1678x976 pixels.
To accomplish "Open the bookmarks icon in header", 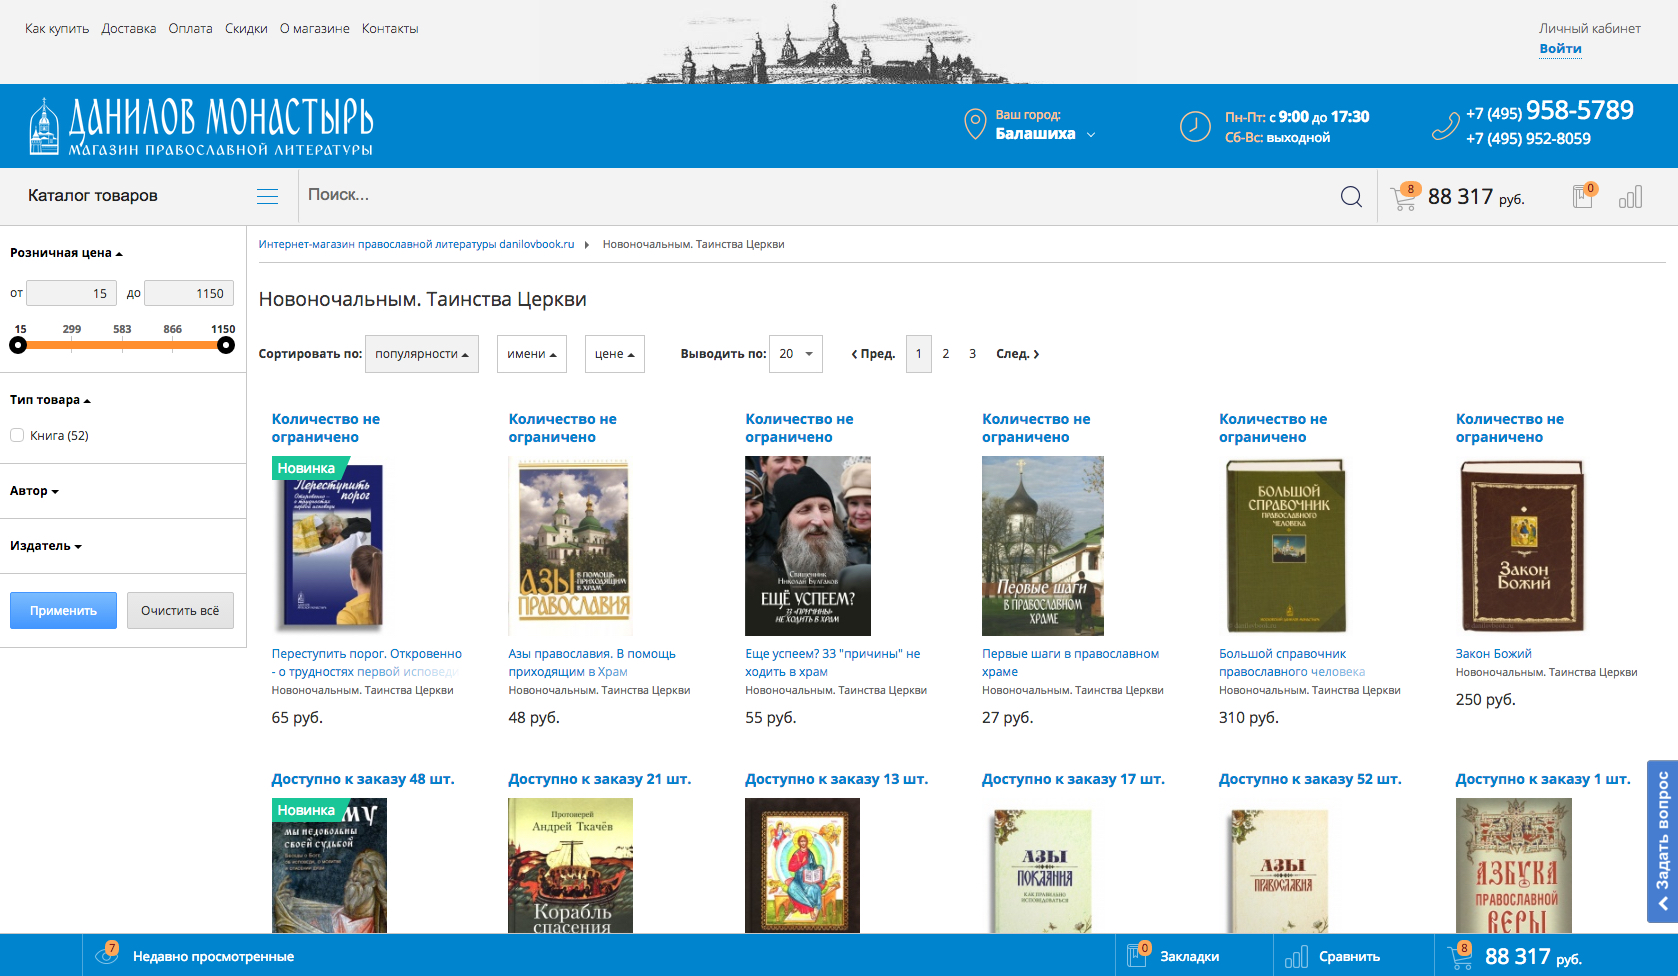I will click(x=1583, y=196).
